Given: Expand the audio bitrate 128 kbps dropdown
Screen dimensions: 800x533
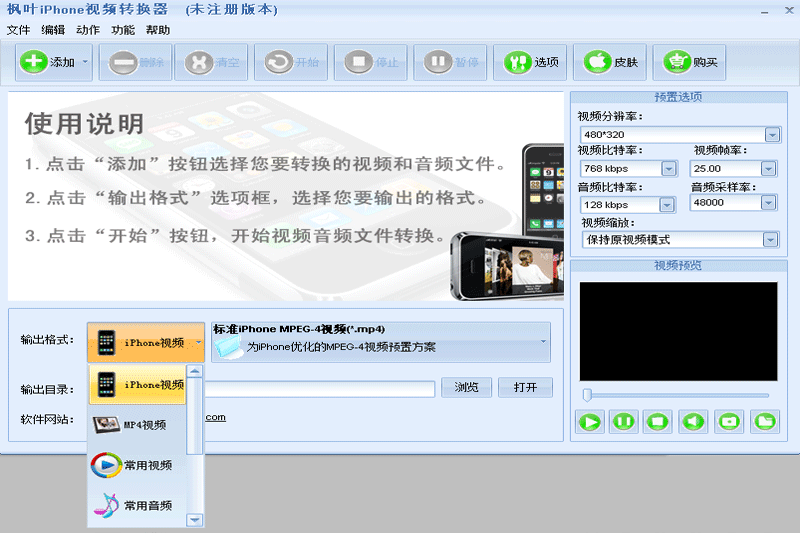Looking at the screenshot, I should click(667, 205).
